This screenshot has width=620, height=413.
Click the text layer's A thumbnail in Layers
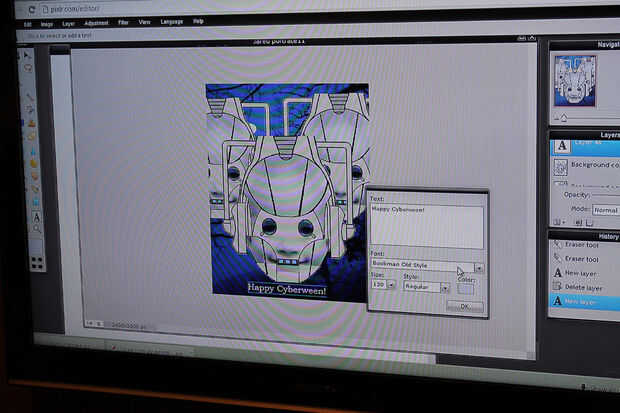(x=562, y=146)
